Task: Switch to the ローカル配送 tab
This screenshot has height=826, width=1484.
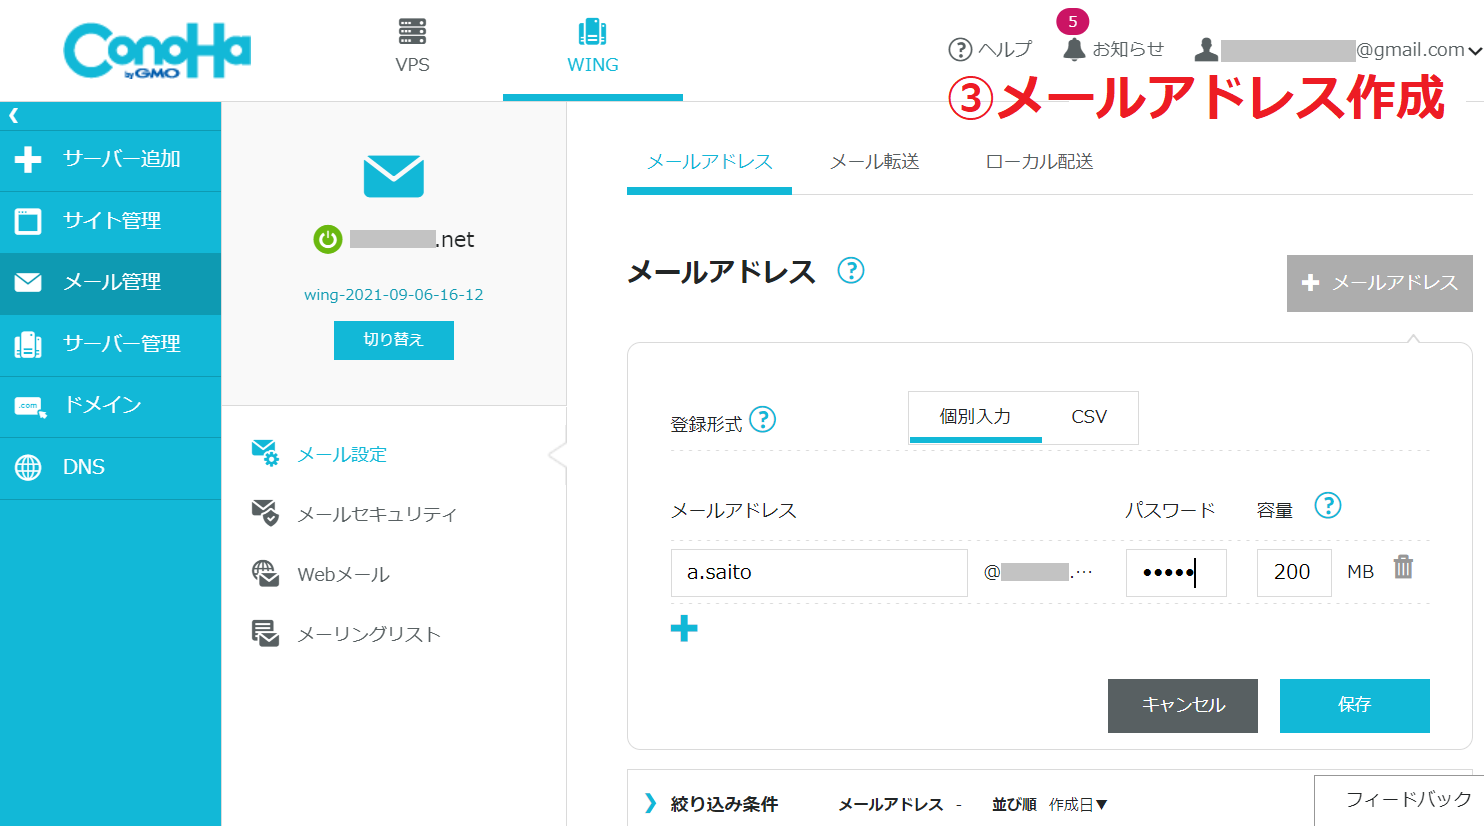Action: tap(1039, 162)
